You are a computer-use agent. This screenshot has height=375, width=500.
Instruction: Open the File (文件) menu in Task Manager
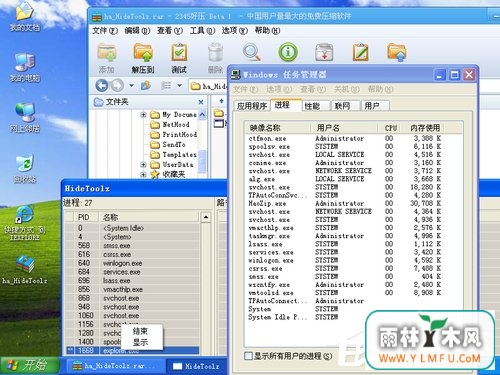pos(245,89)
